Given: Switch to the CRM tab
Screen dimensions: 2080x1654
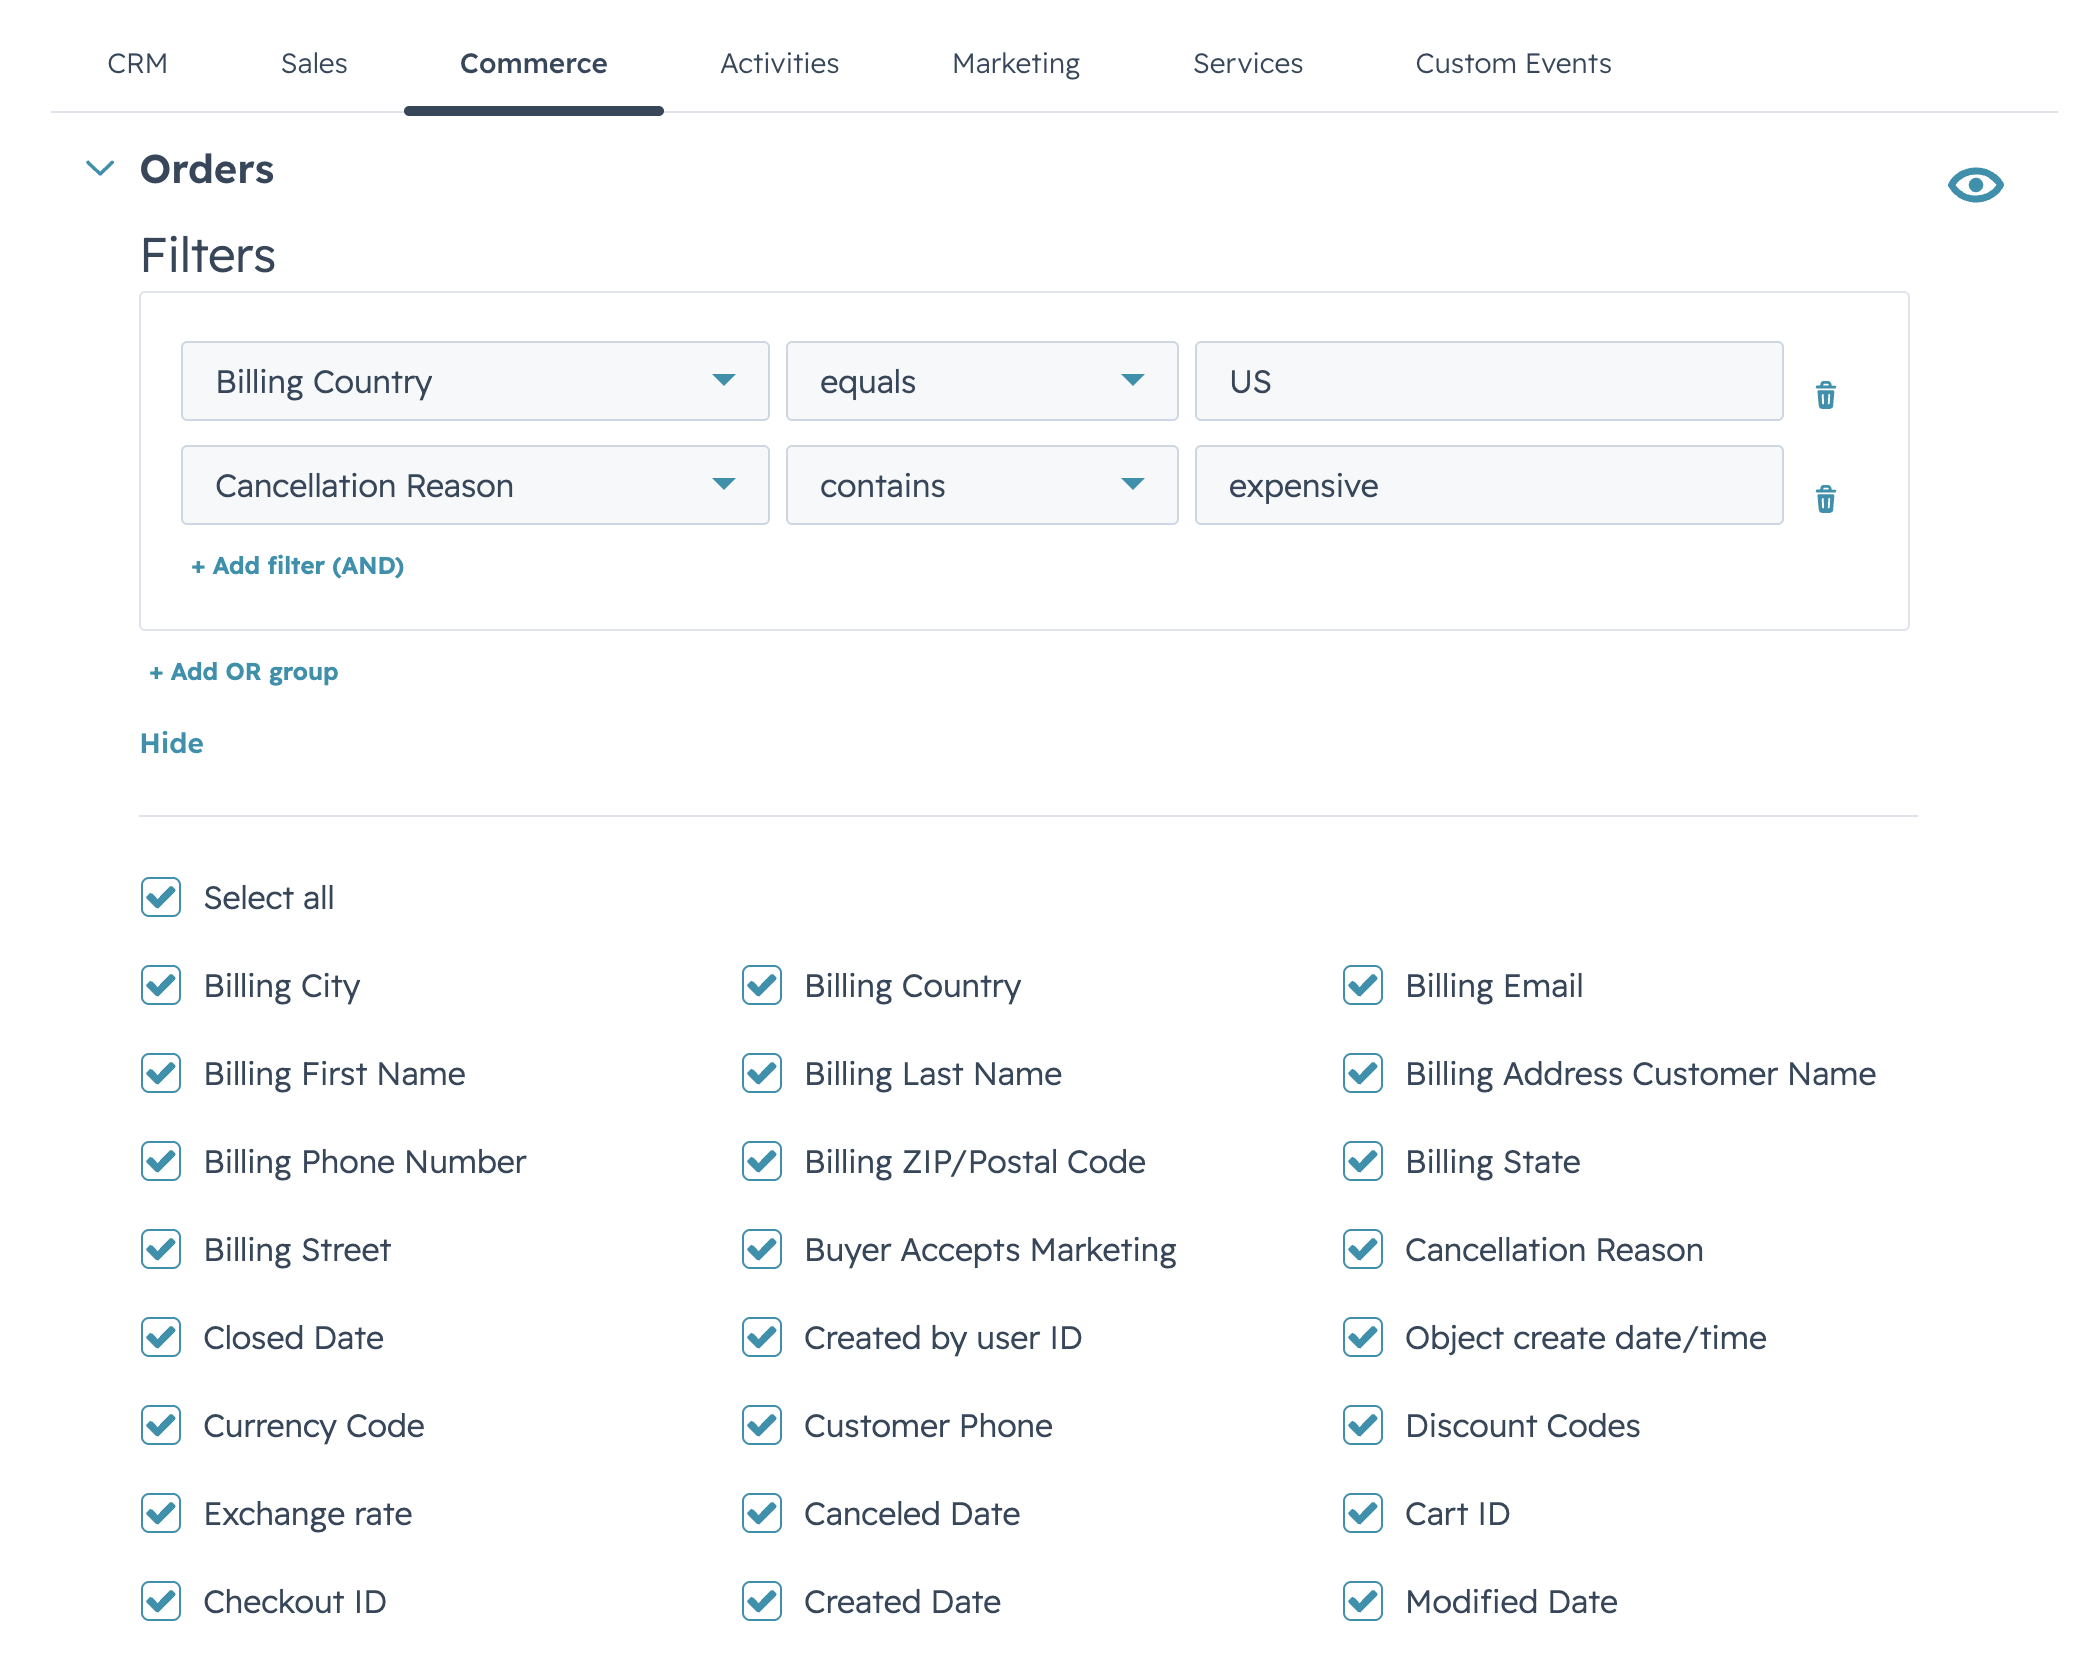Looking at the screenshot, I should click(137, 63).
